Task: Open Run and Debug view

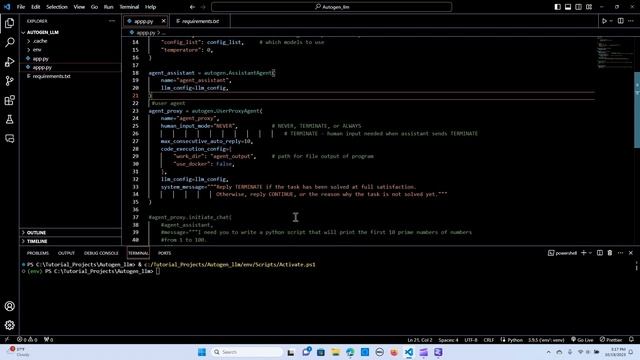Action: (x=10, y=62)
